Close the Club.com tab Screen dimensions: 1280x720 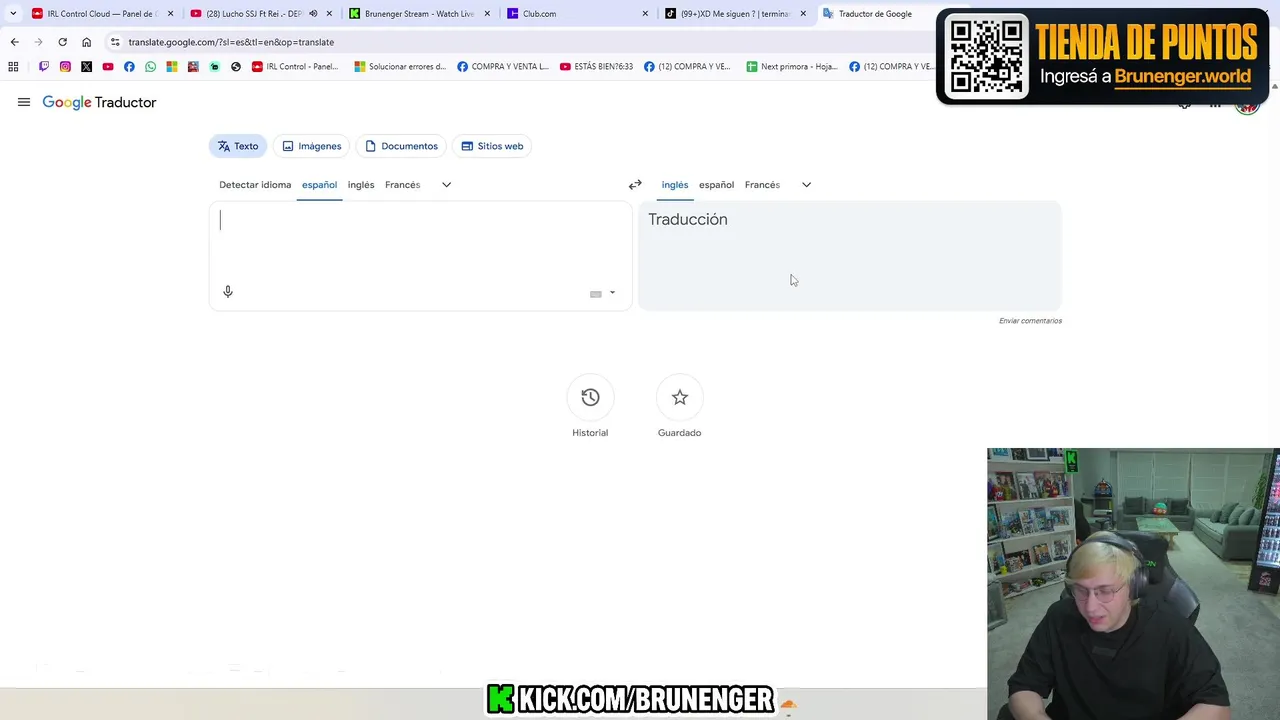[x=645, y=14]
